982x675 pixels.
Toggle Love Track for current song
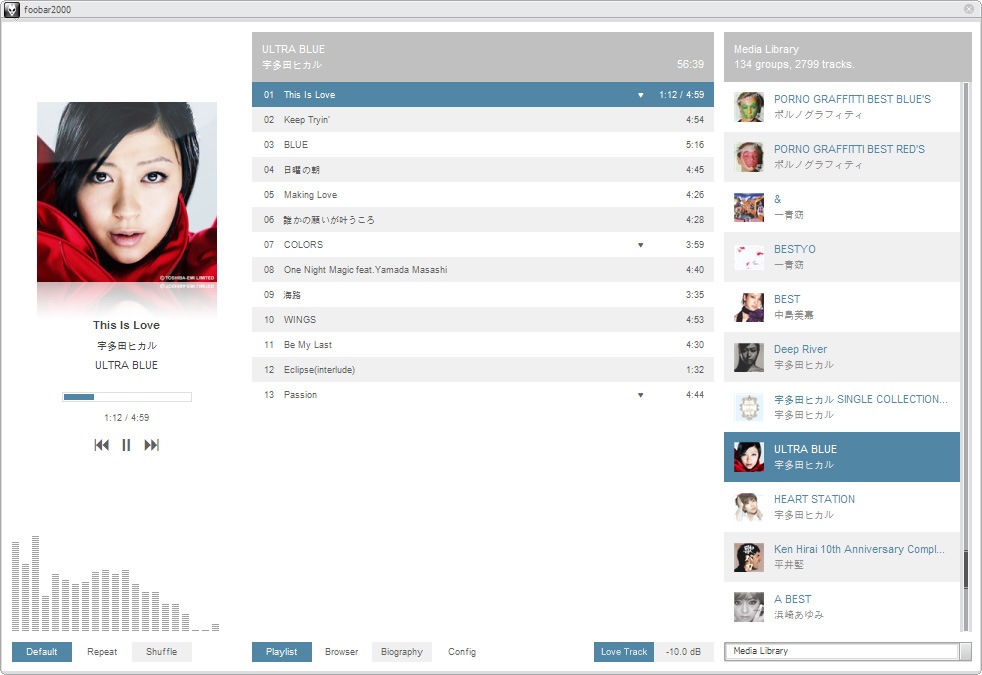point(624,652)
